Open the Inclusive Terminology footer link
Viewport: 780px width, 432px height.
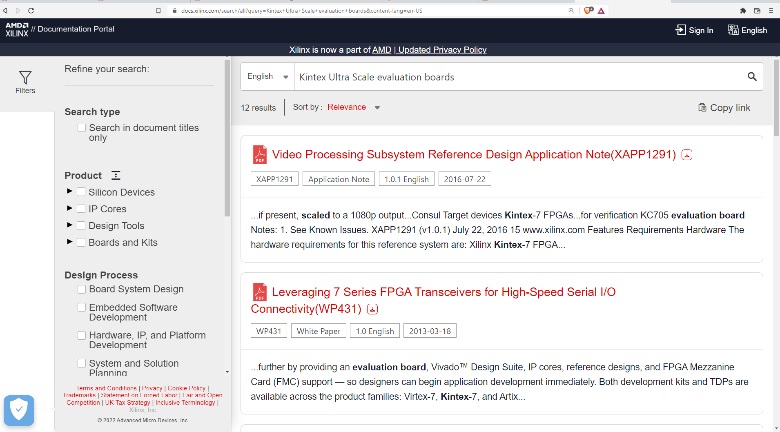pyautogui.click(x=185, y=403)
